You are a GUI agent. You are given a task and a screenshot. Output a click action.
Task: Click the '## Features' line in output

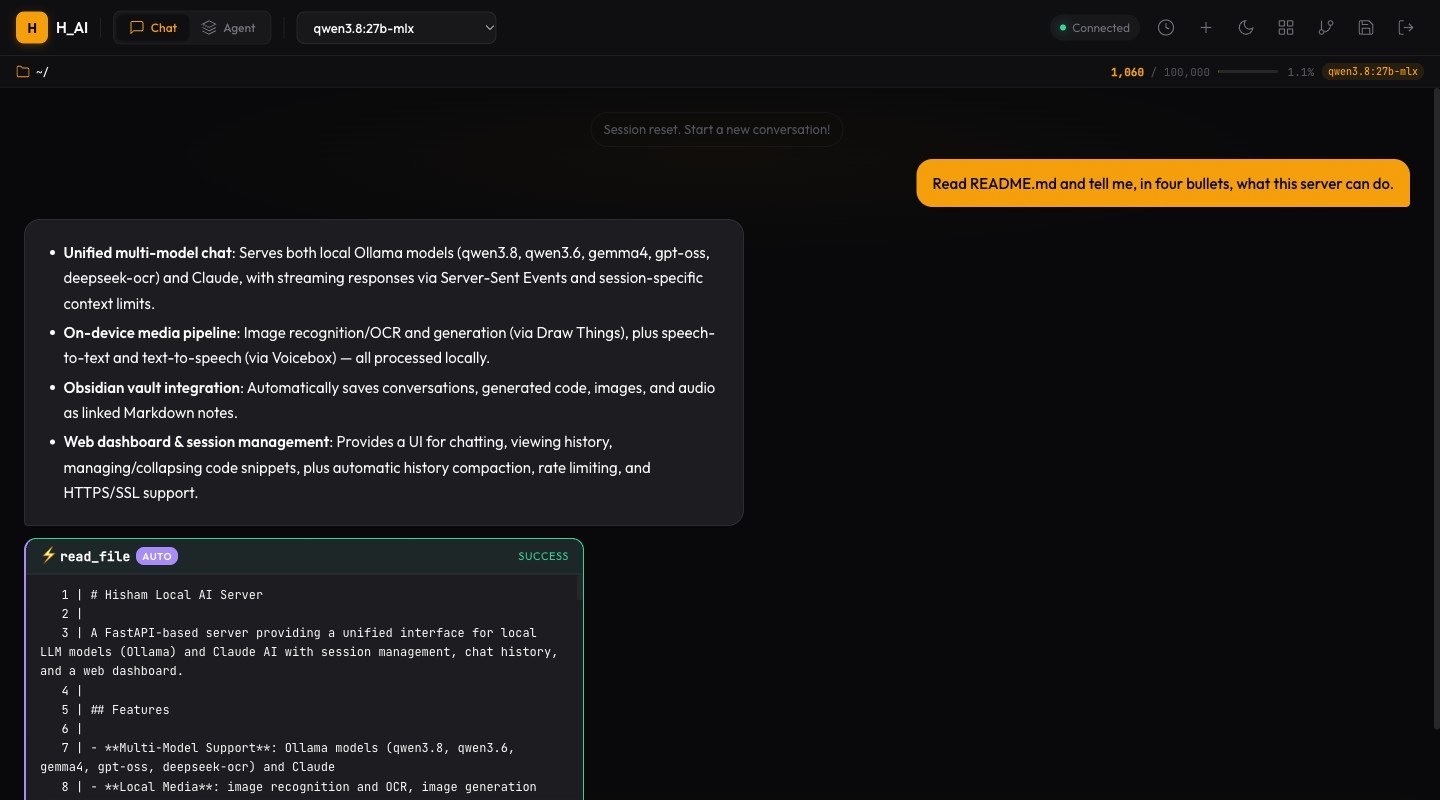point(115,710)
